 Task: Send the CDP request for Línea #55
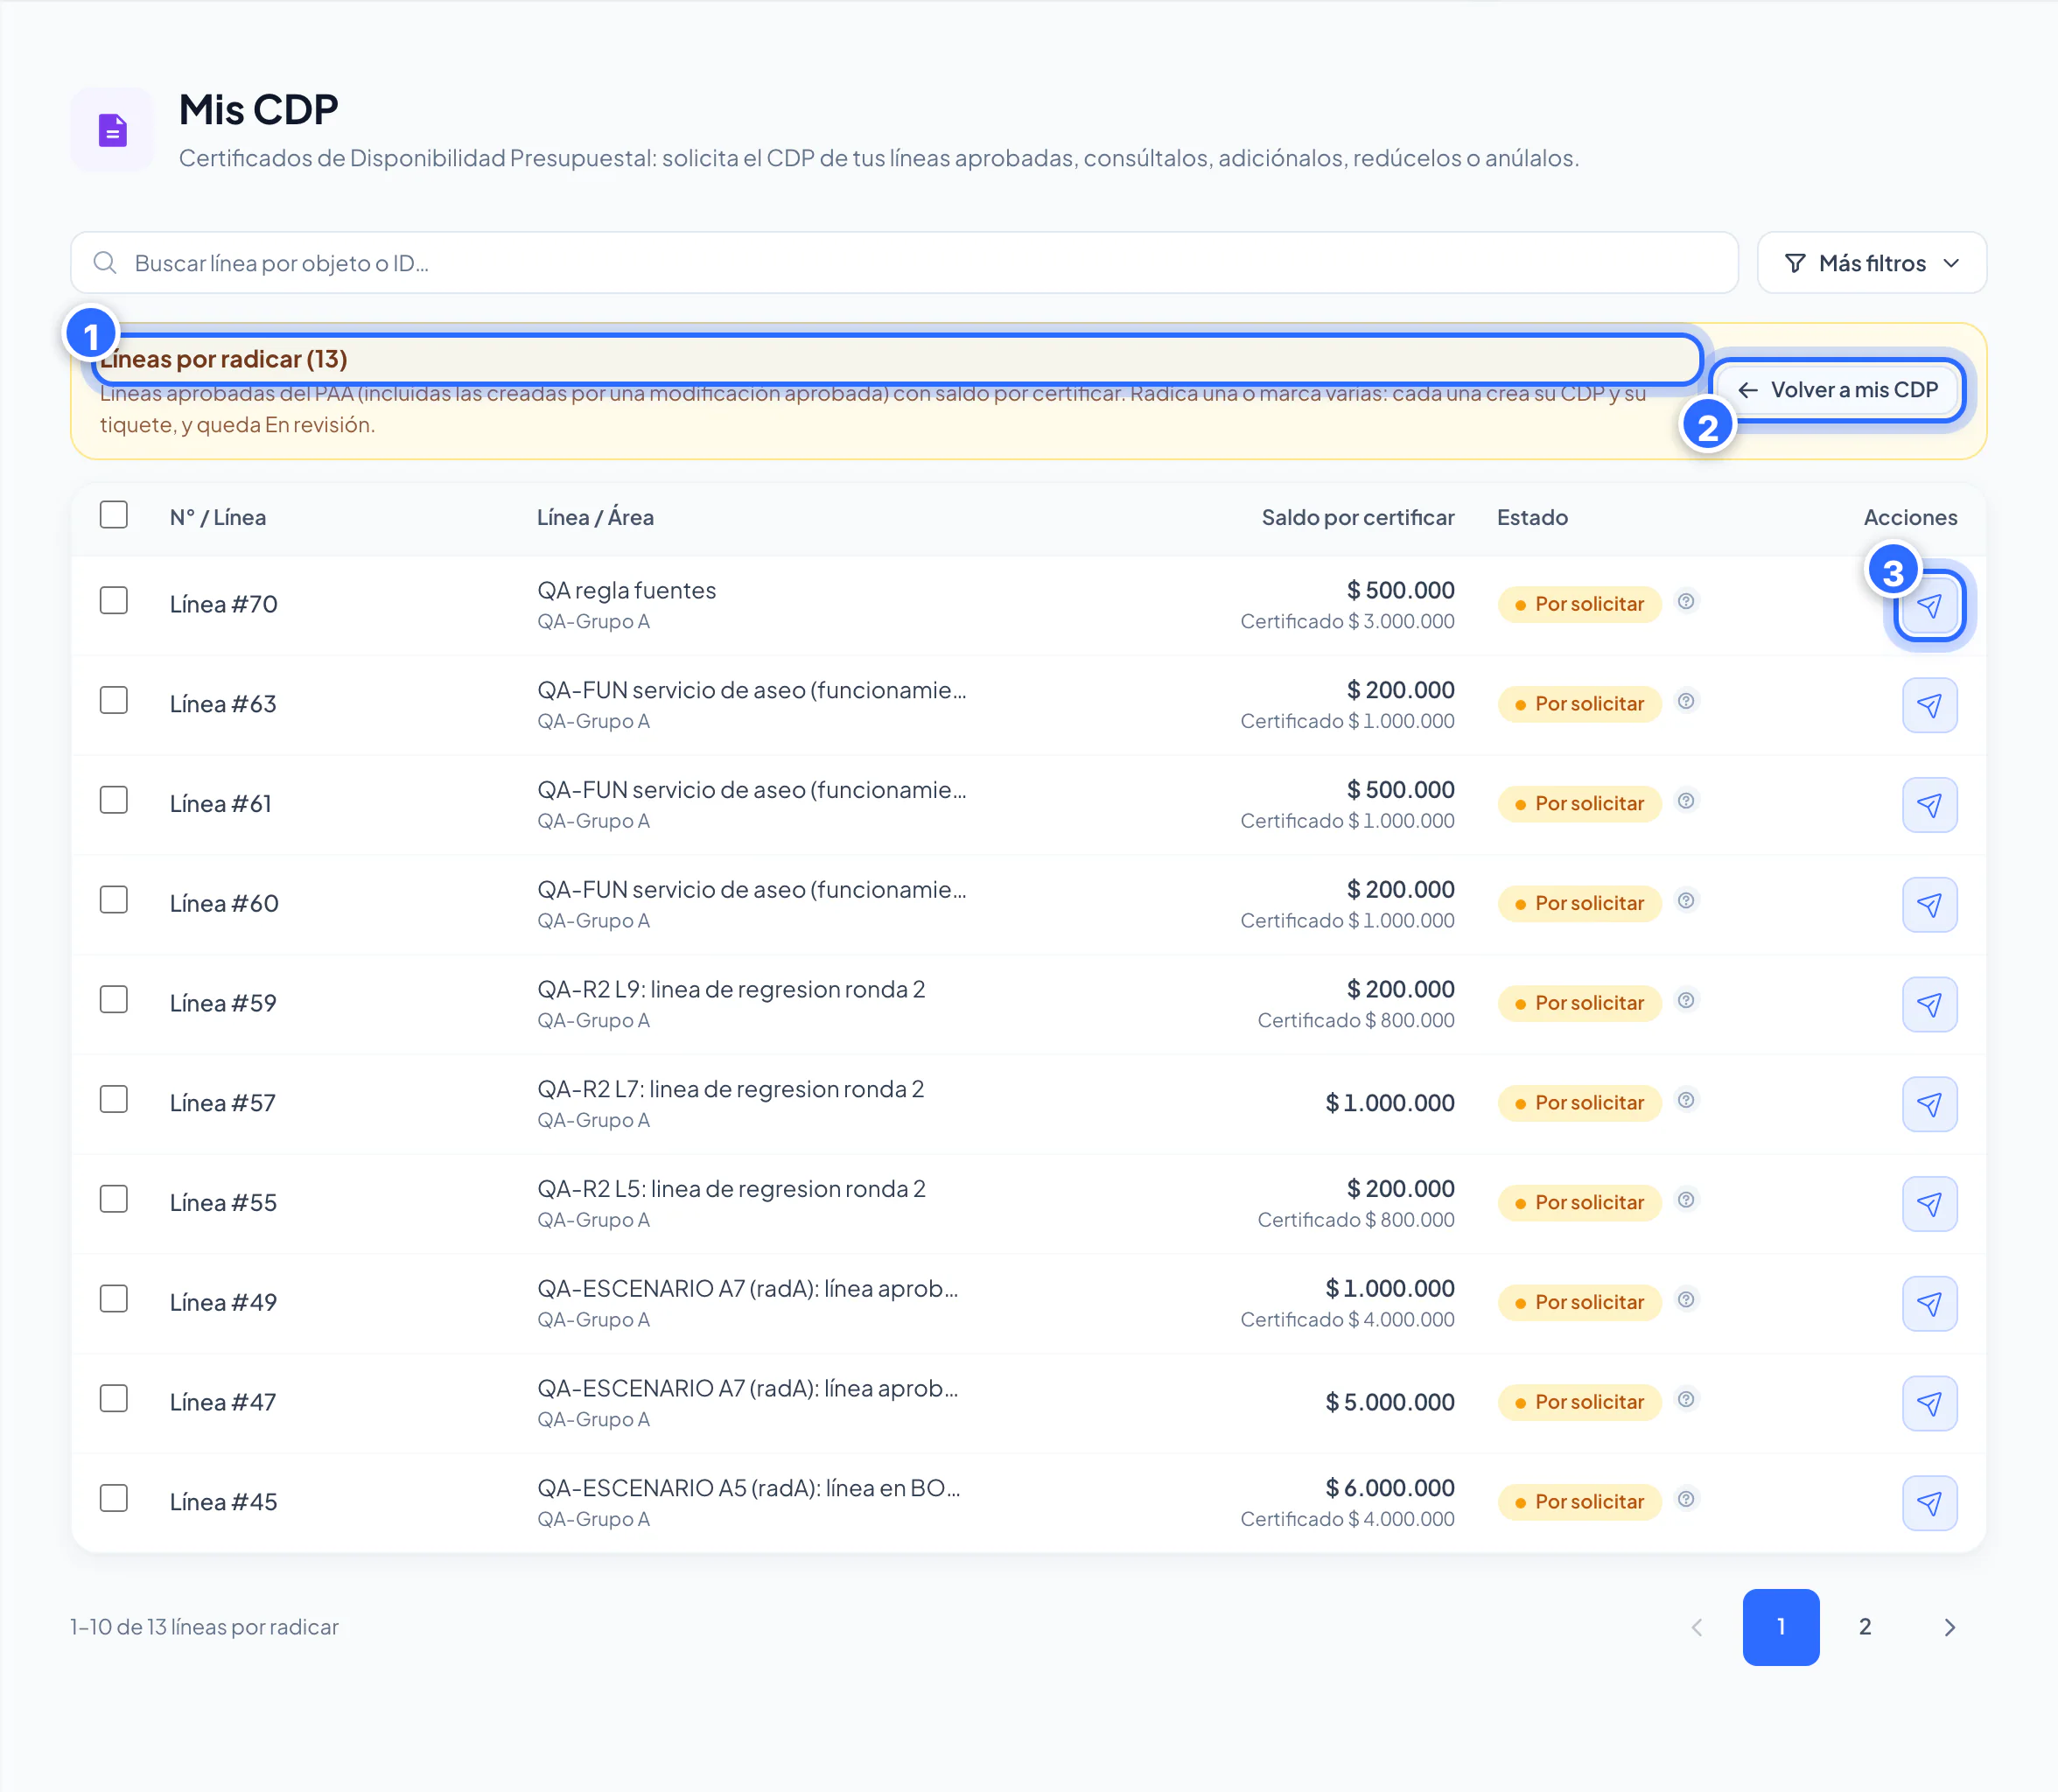tap(1929, 1204)
